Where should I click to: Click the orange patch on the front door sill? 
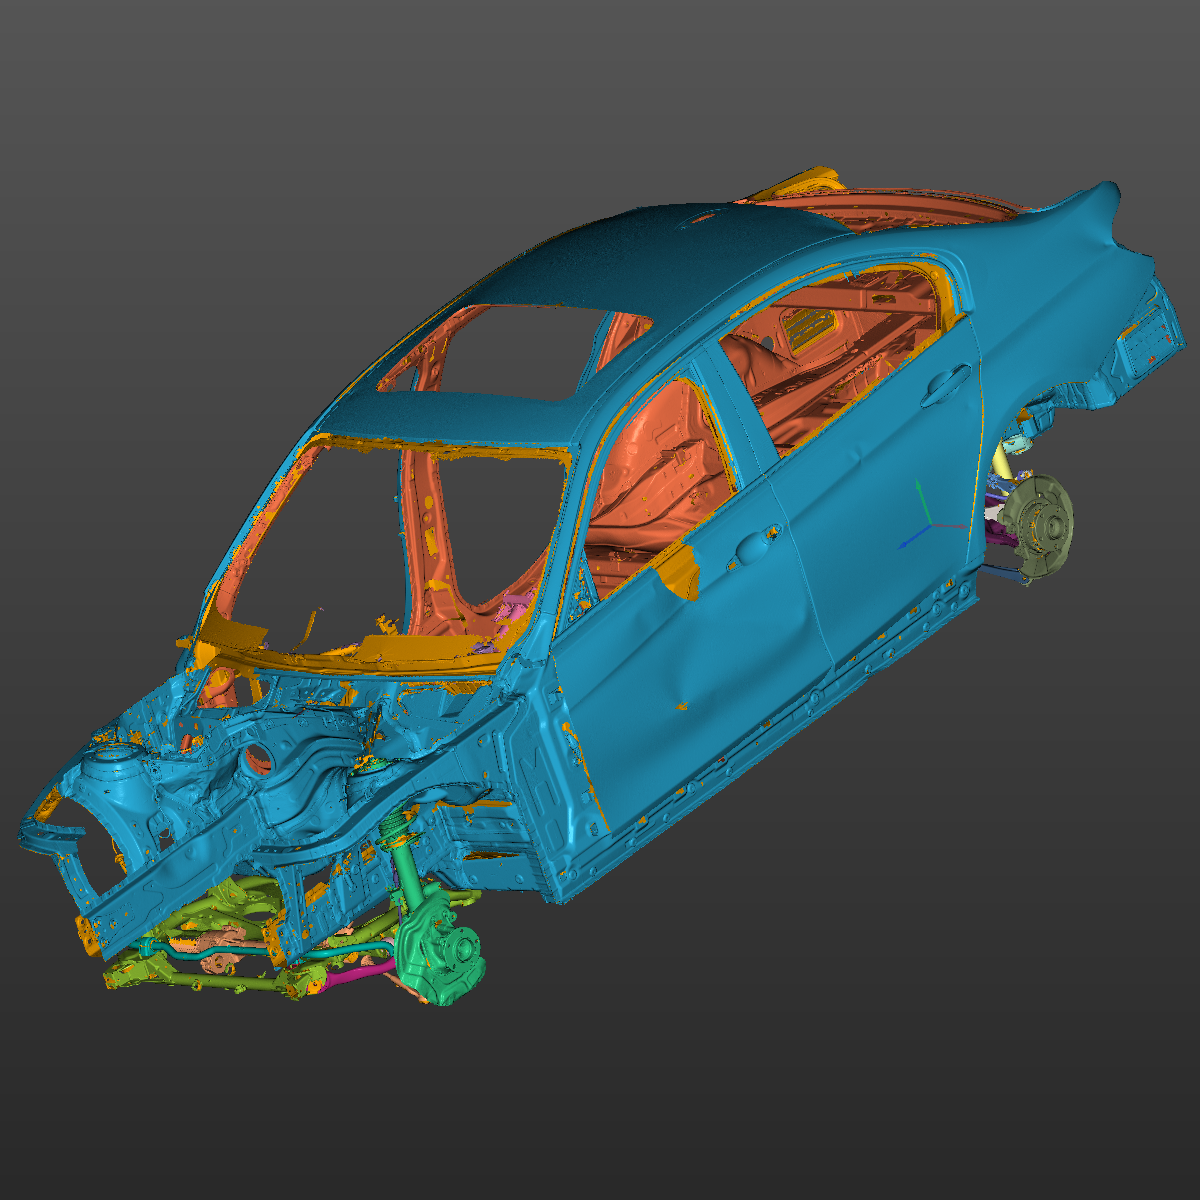(679, 570)
